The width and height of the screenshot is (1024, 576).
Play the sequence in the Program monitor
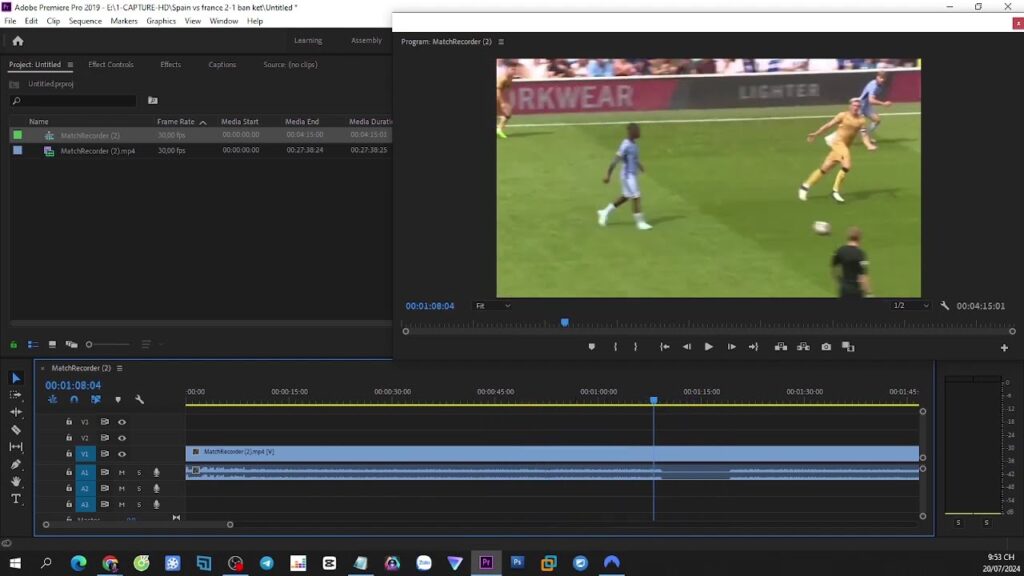pyautogui.click(x=708, y=347)
